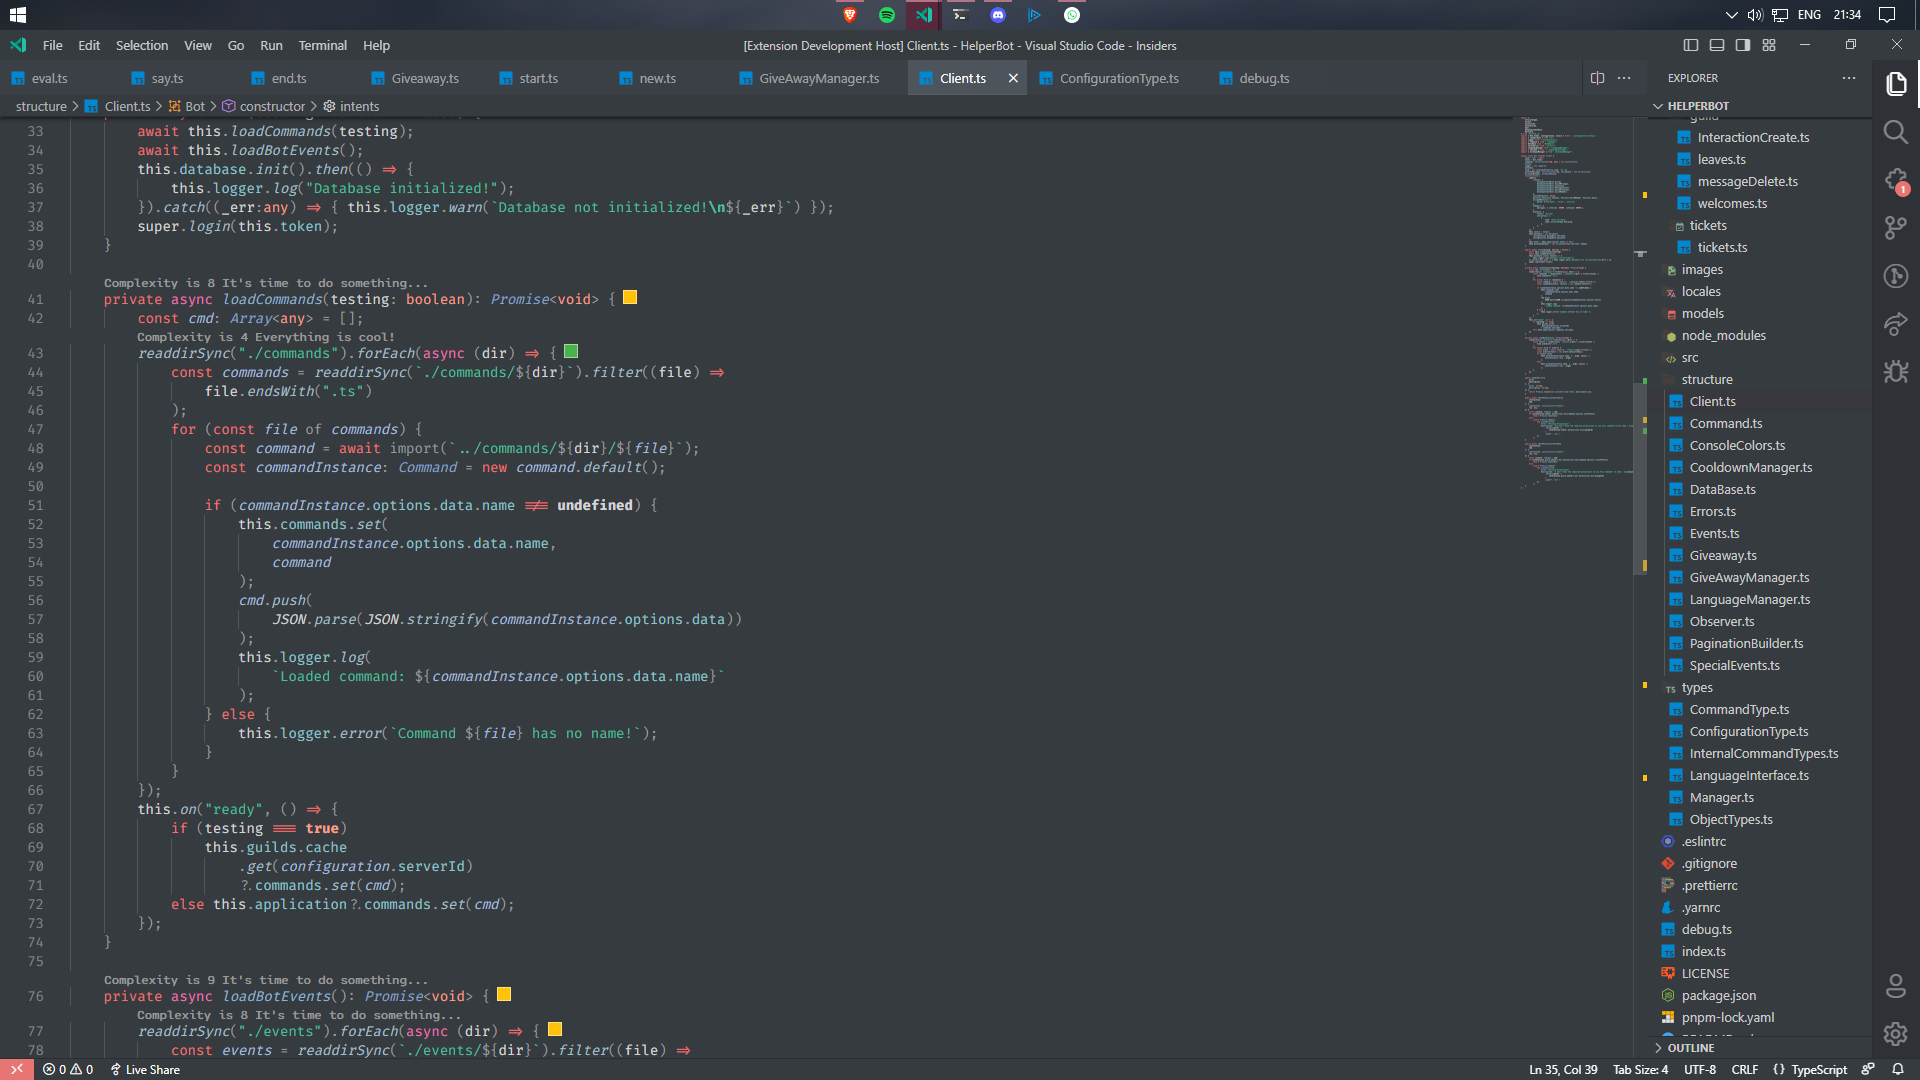Click the TypeScript language mode indicator

pos(1818,1069)
